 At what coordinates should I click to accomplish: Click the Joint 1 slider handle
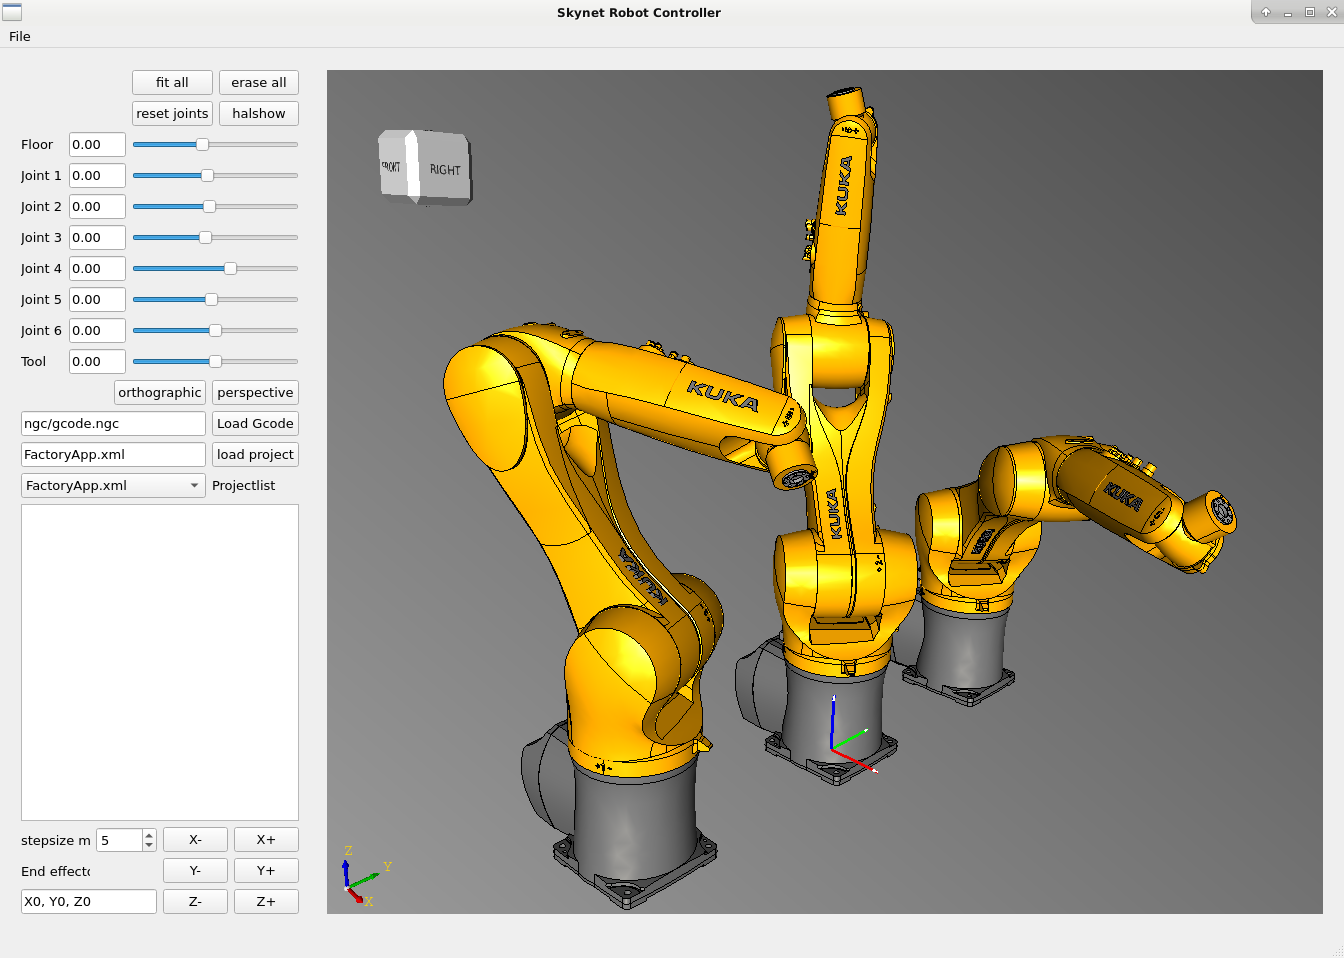(207, 176)
